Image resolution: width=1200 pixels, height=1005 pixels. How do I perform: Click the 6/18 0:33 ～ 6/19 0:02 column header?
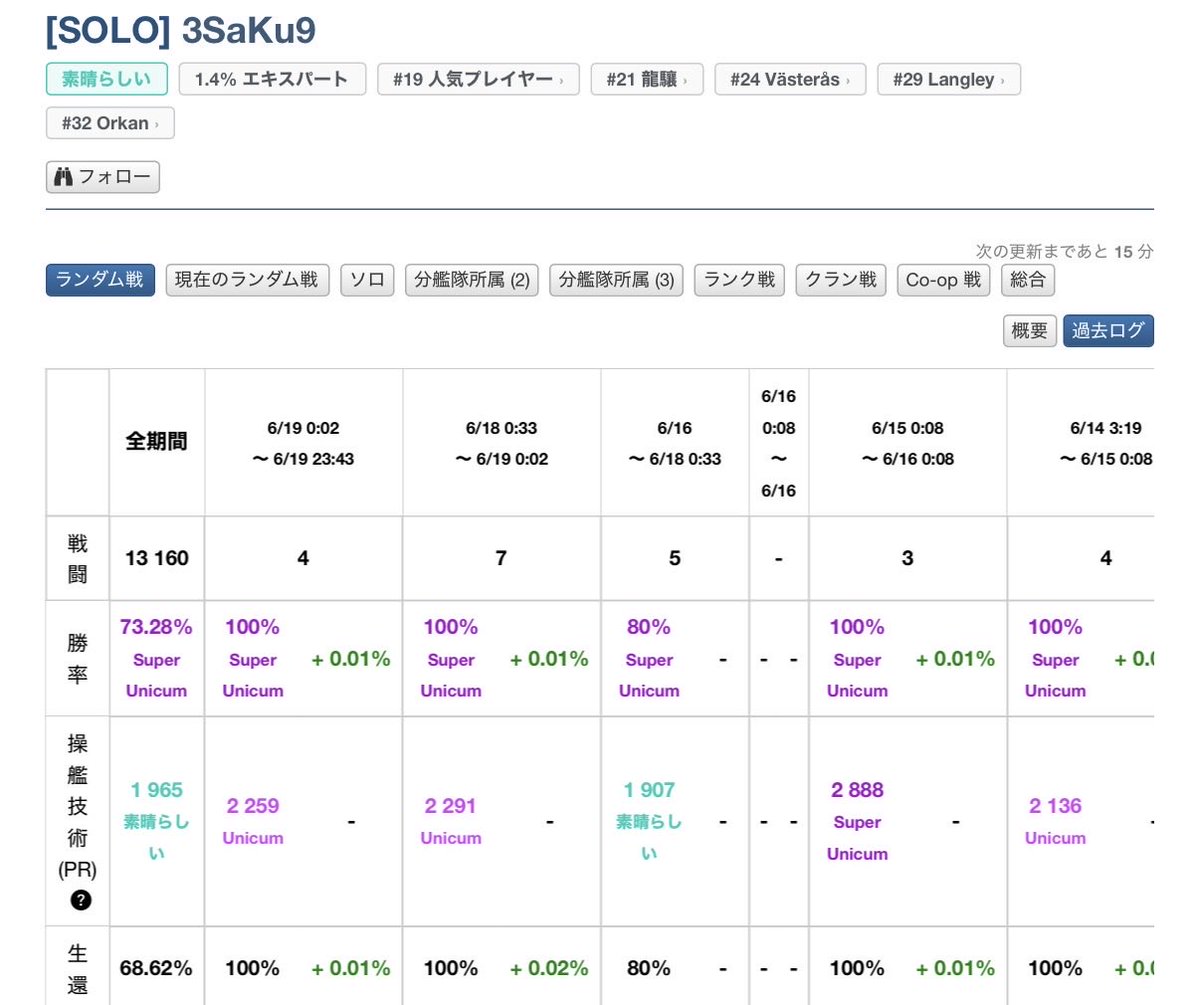tap(501, 443)
